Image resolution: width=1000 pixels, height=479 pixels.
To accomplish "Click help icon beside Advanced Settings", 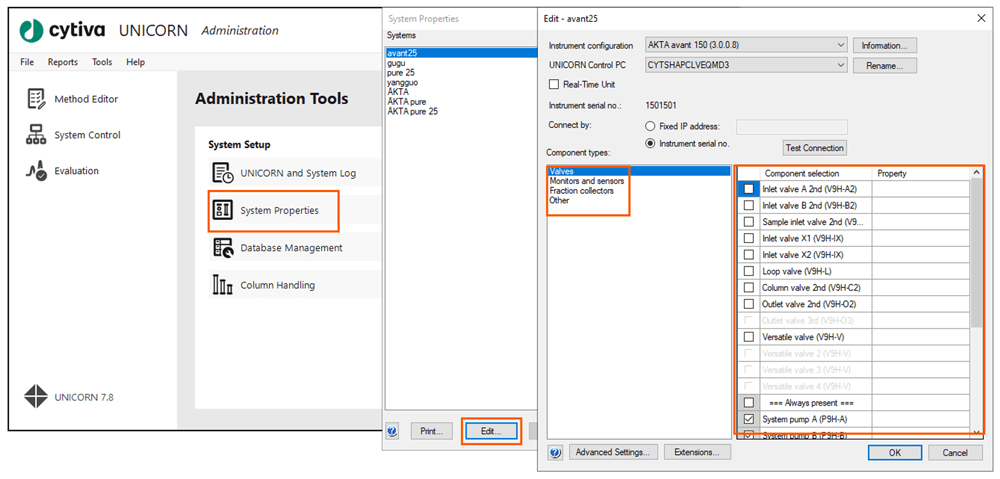I will click(555, 452).
